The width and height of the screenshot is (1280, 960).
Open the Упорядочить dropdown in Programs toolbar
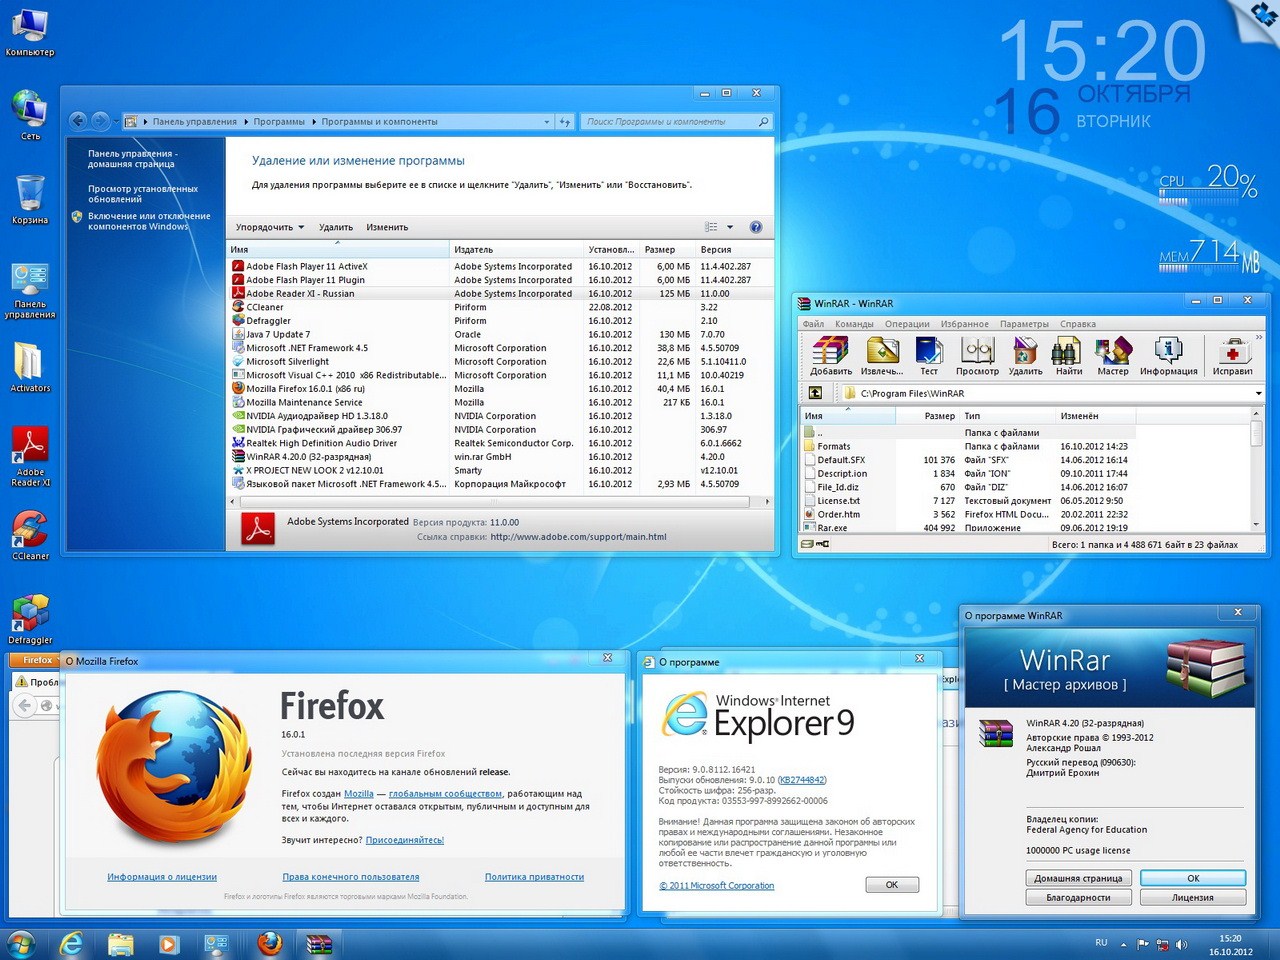[x=270, y=227]
